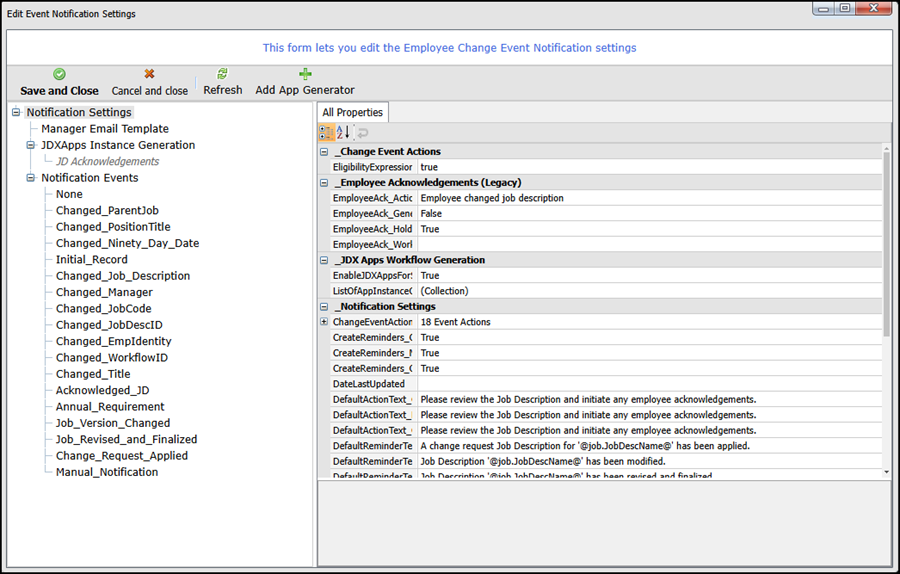The width and height of the screenshot is (900, 574).
Task: Click the orange X Cancel and close icon
Action: click(x=149, y=74)
